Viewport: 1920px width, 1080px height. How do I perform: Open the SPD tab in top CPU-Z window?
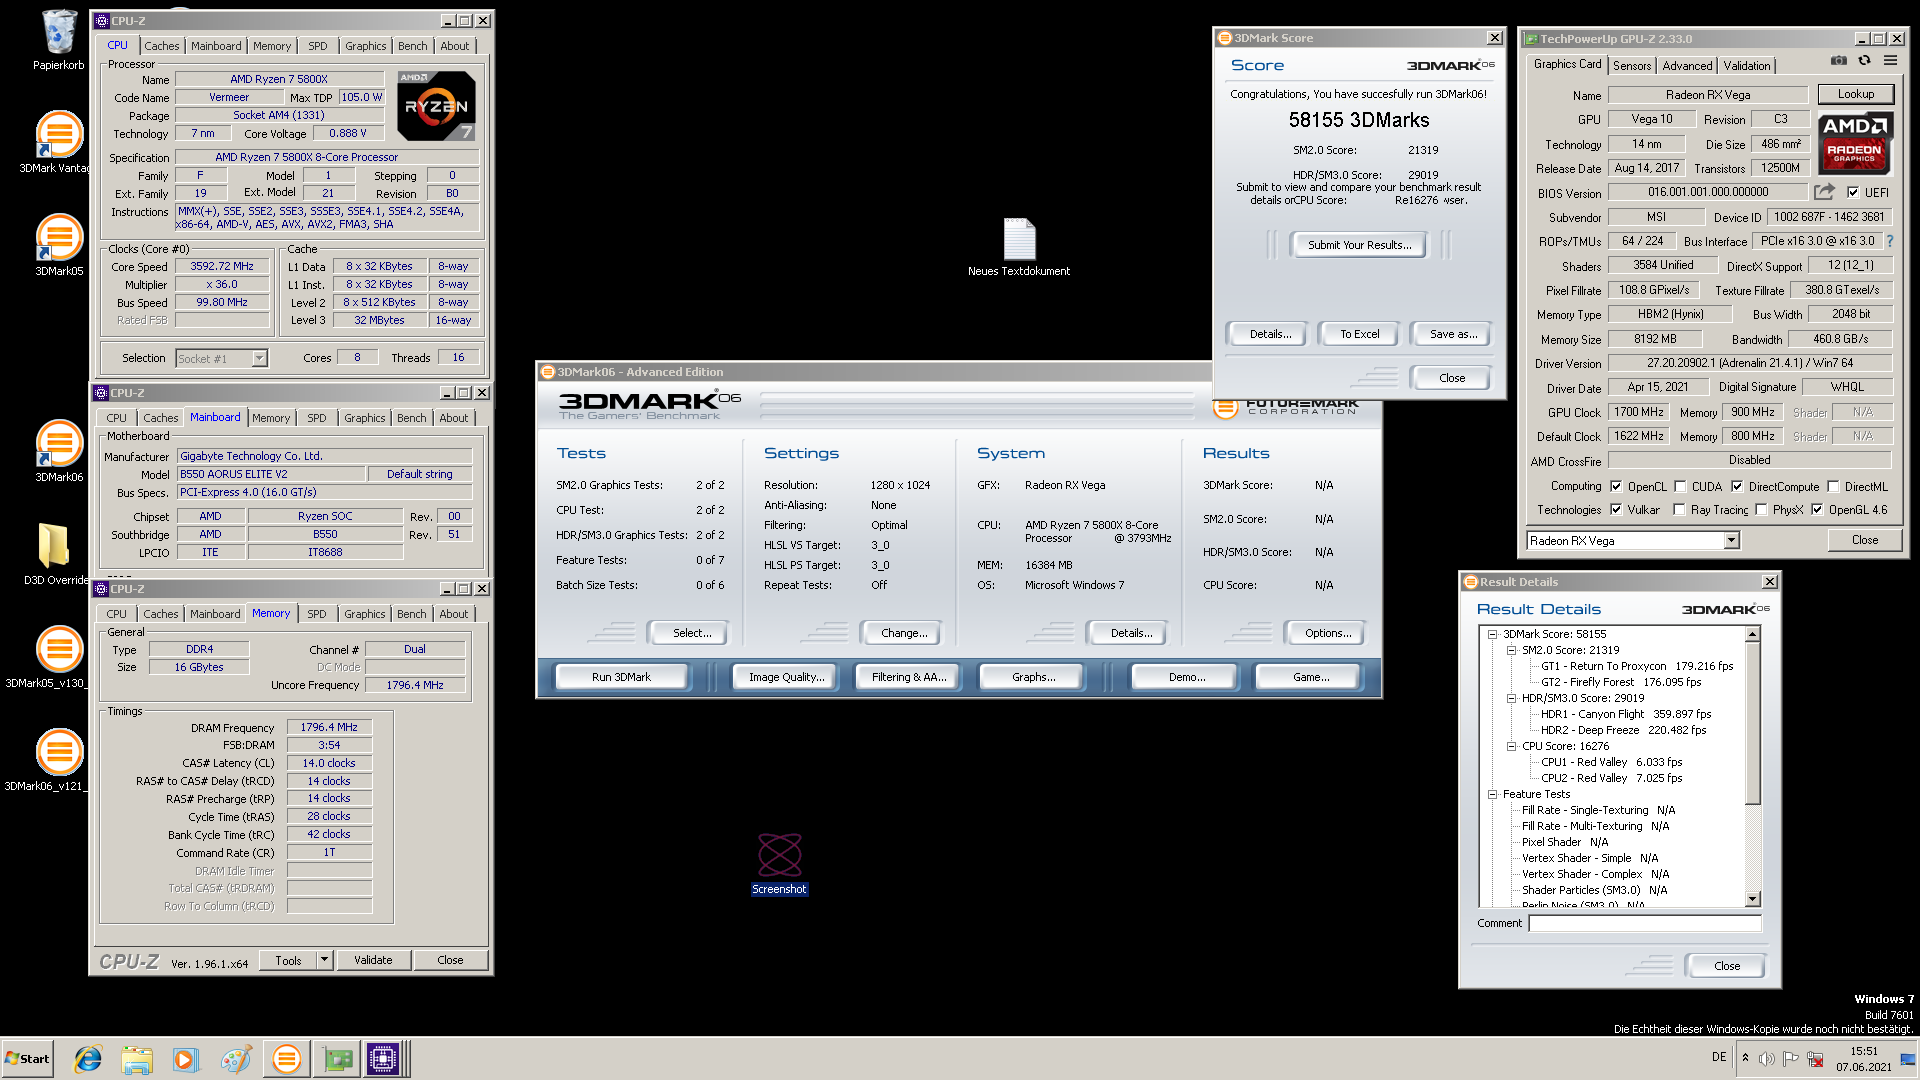pyautogui.click(x=317, y=46)
